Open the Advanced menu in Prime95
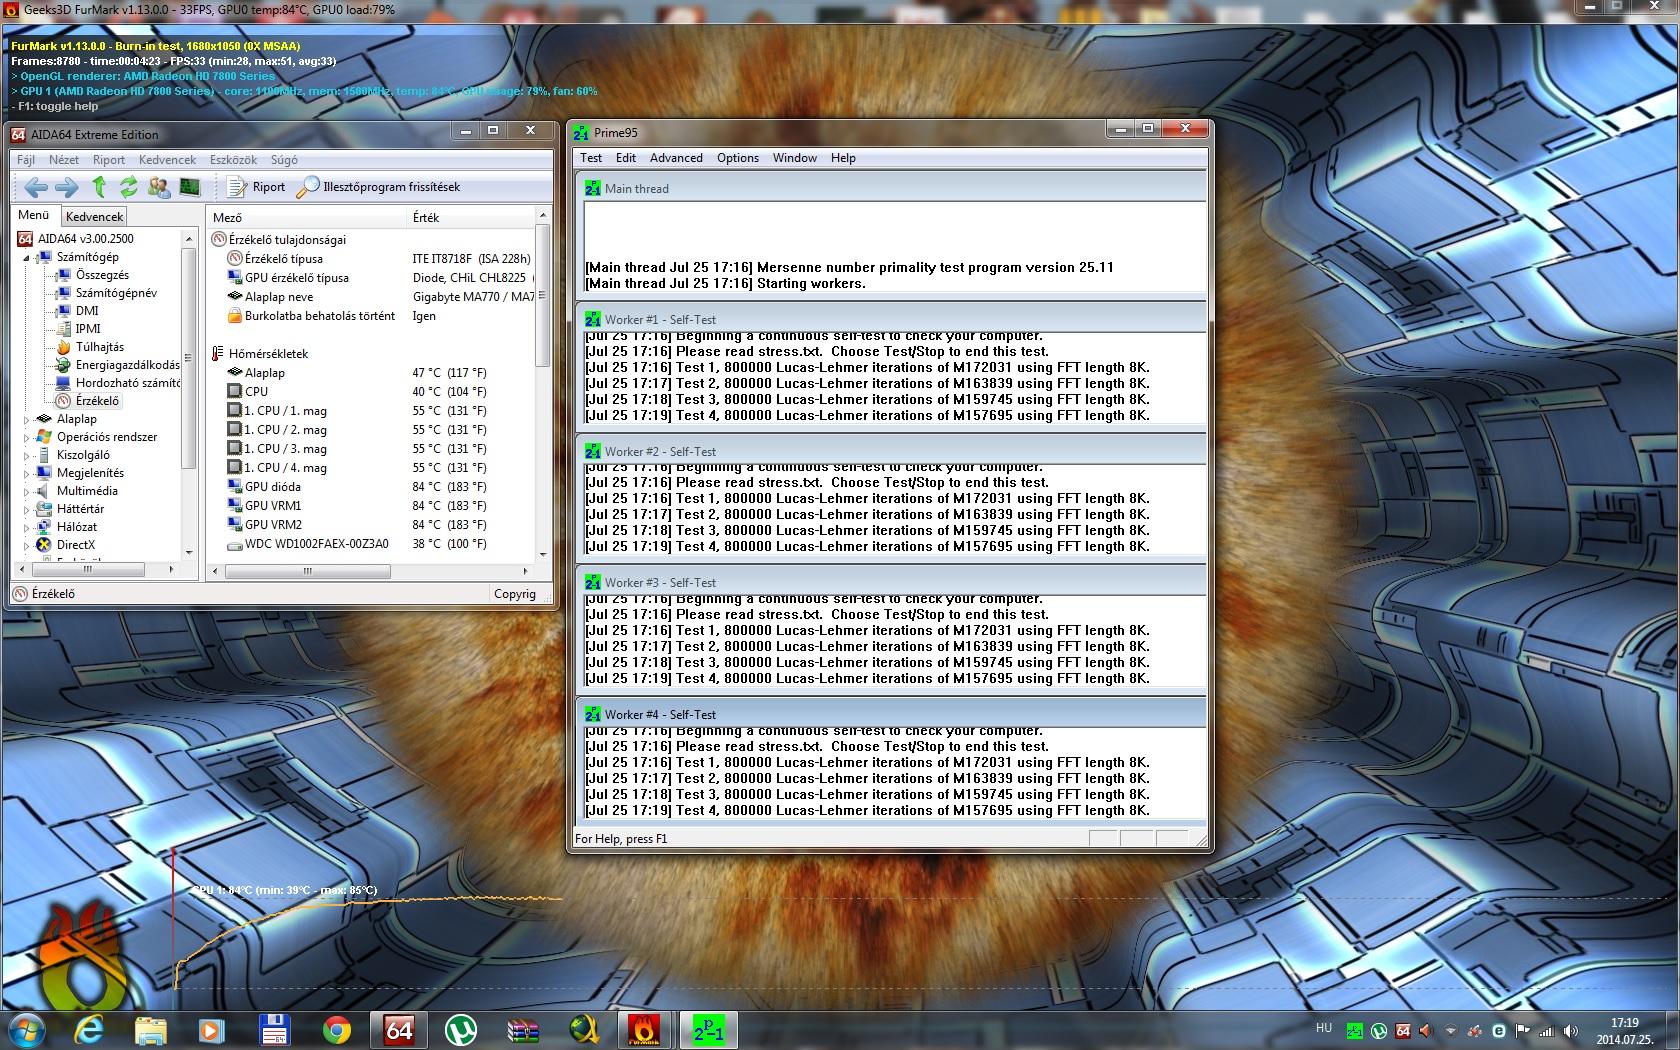 tap(676, 158)
